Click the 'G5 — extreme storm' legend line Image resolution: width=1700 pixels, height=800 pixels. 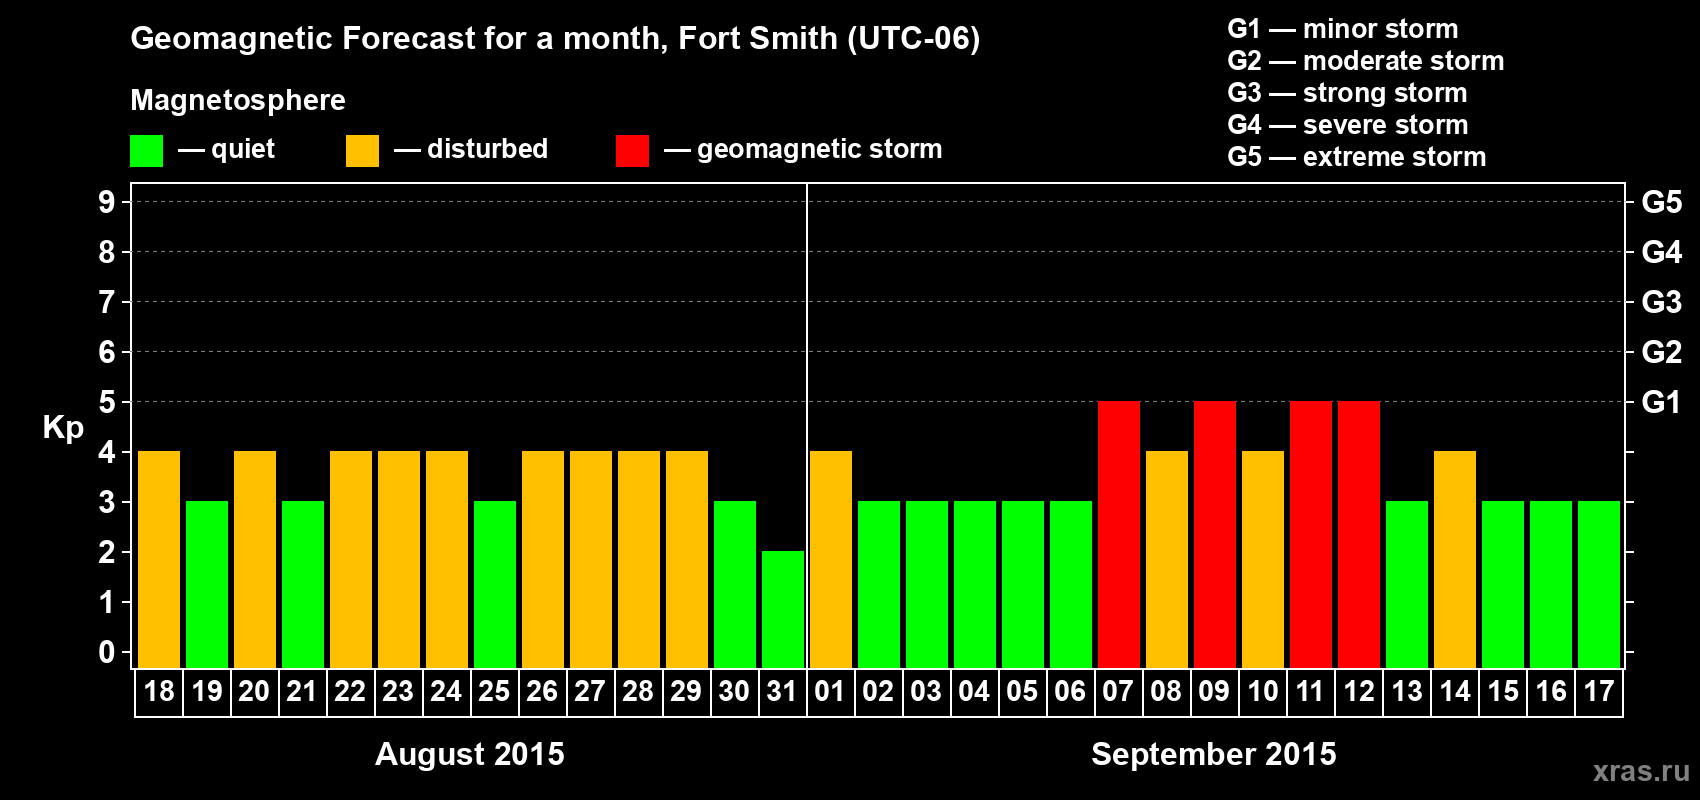[x=1357, y=157]
